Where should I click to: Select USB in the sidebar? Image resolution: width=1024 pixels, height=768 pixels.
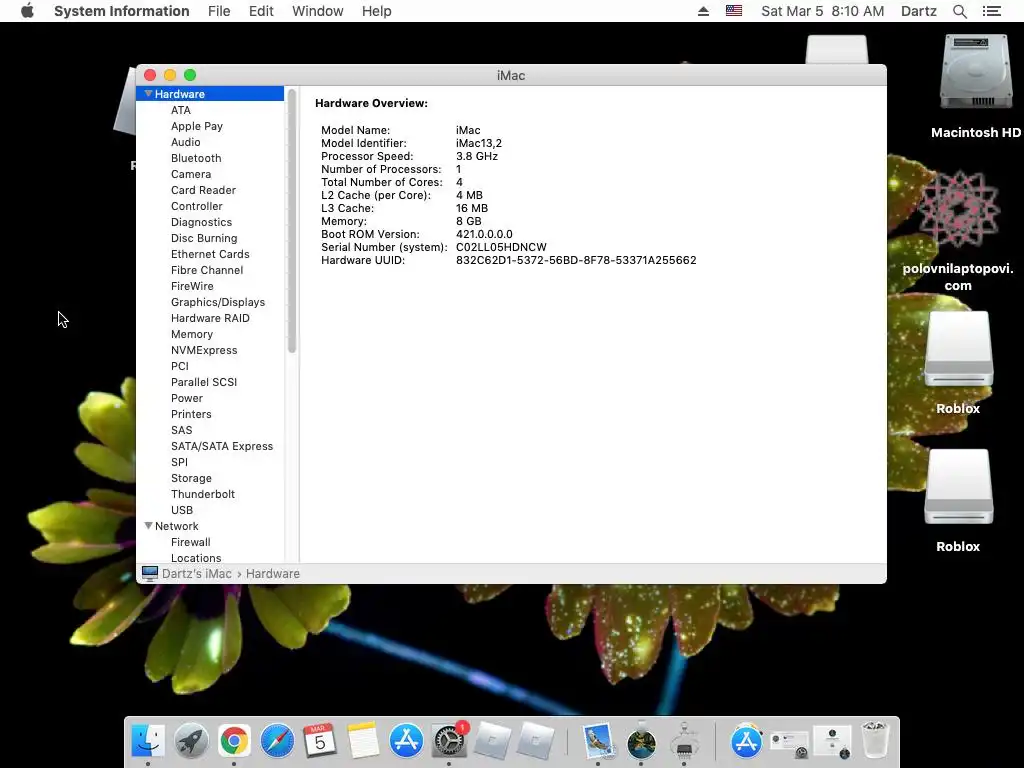pyautogui.click(x=182, y=510)
